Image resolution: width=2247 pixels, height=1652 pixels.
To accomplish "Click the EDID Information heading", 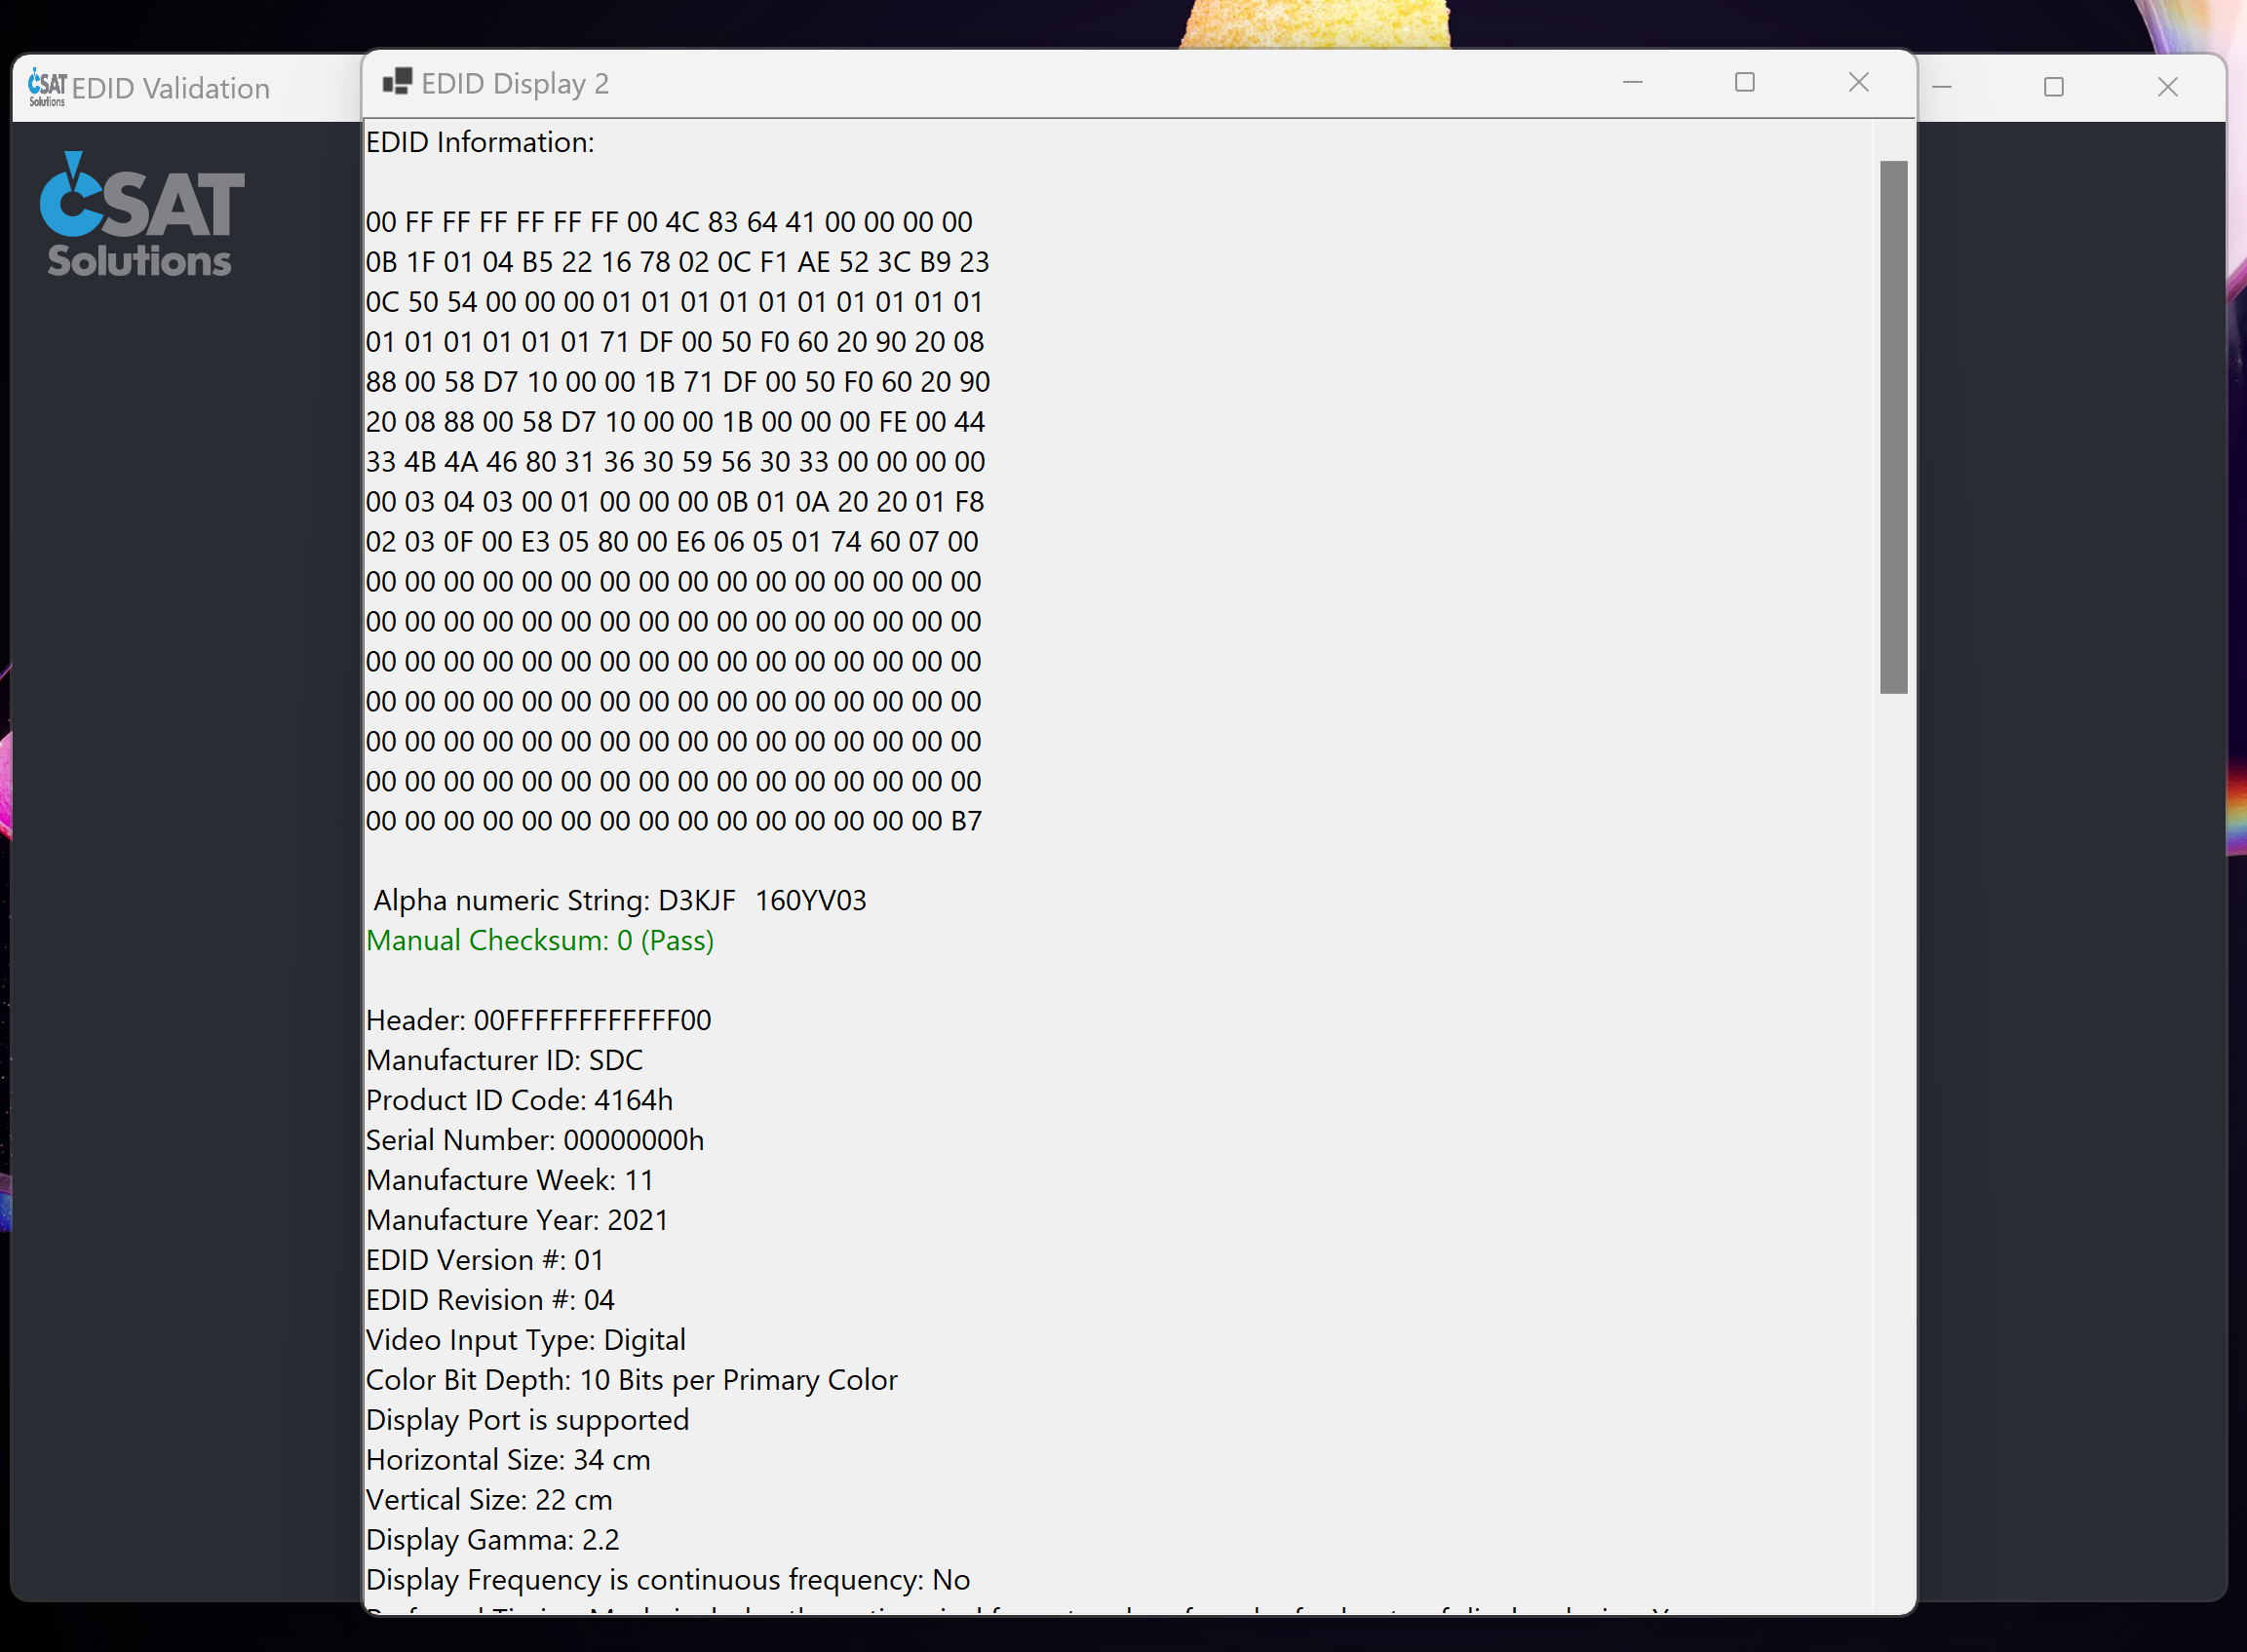I will [x=481, y=142].
